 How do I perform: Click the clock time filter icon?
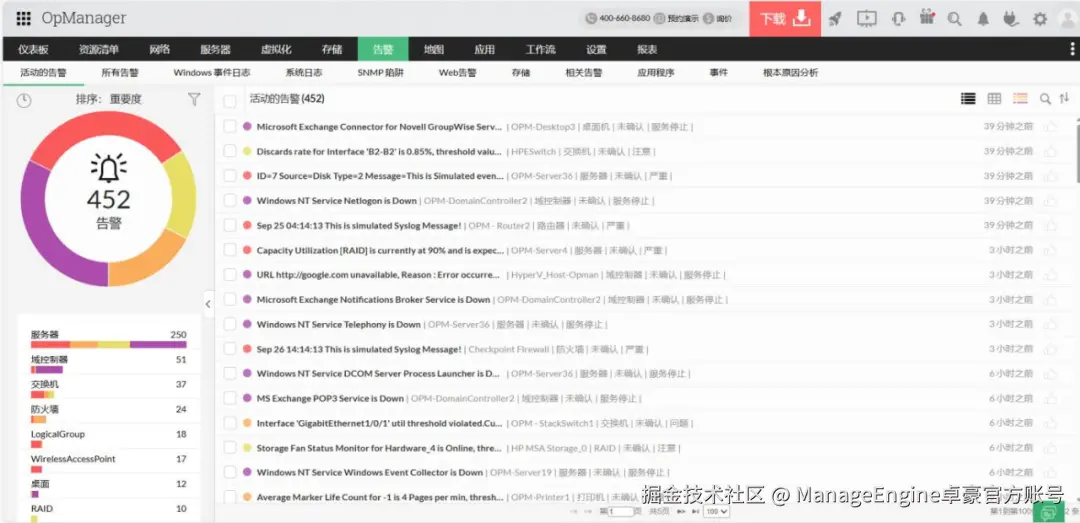[24, 101]
